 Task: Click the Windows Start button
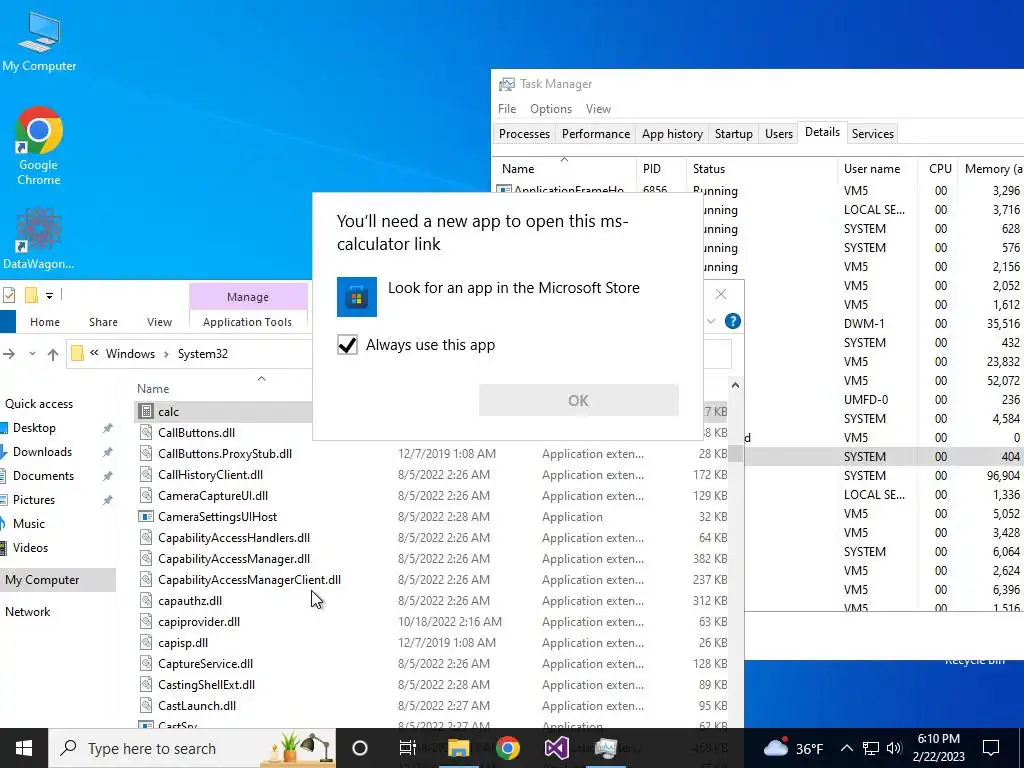[24, 748]
